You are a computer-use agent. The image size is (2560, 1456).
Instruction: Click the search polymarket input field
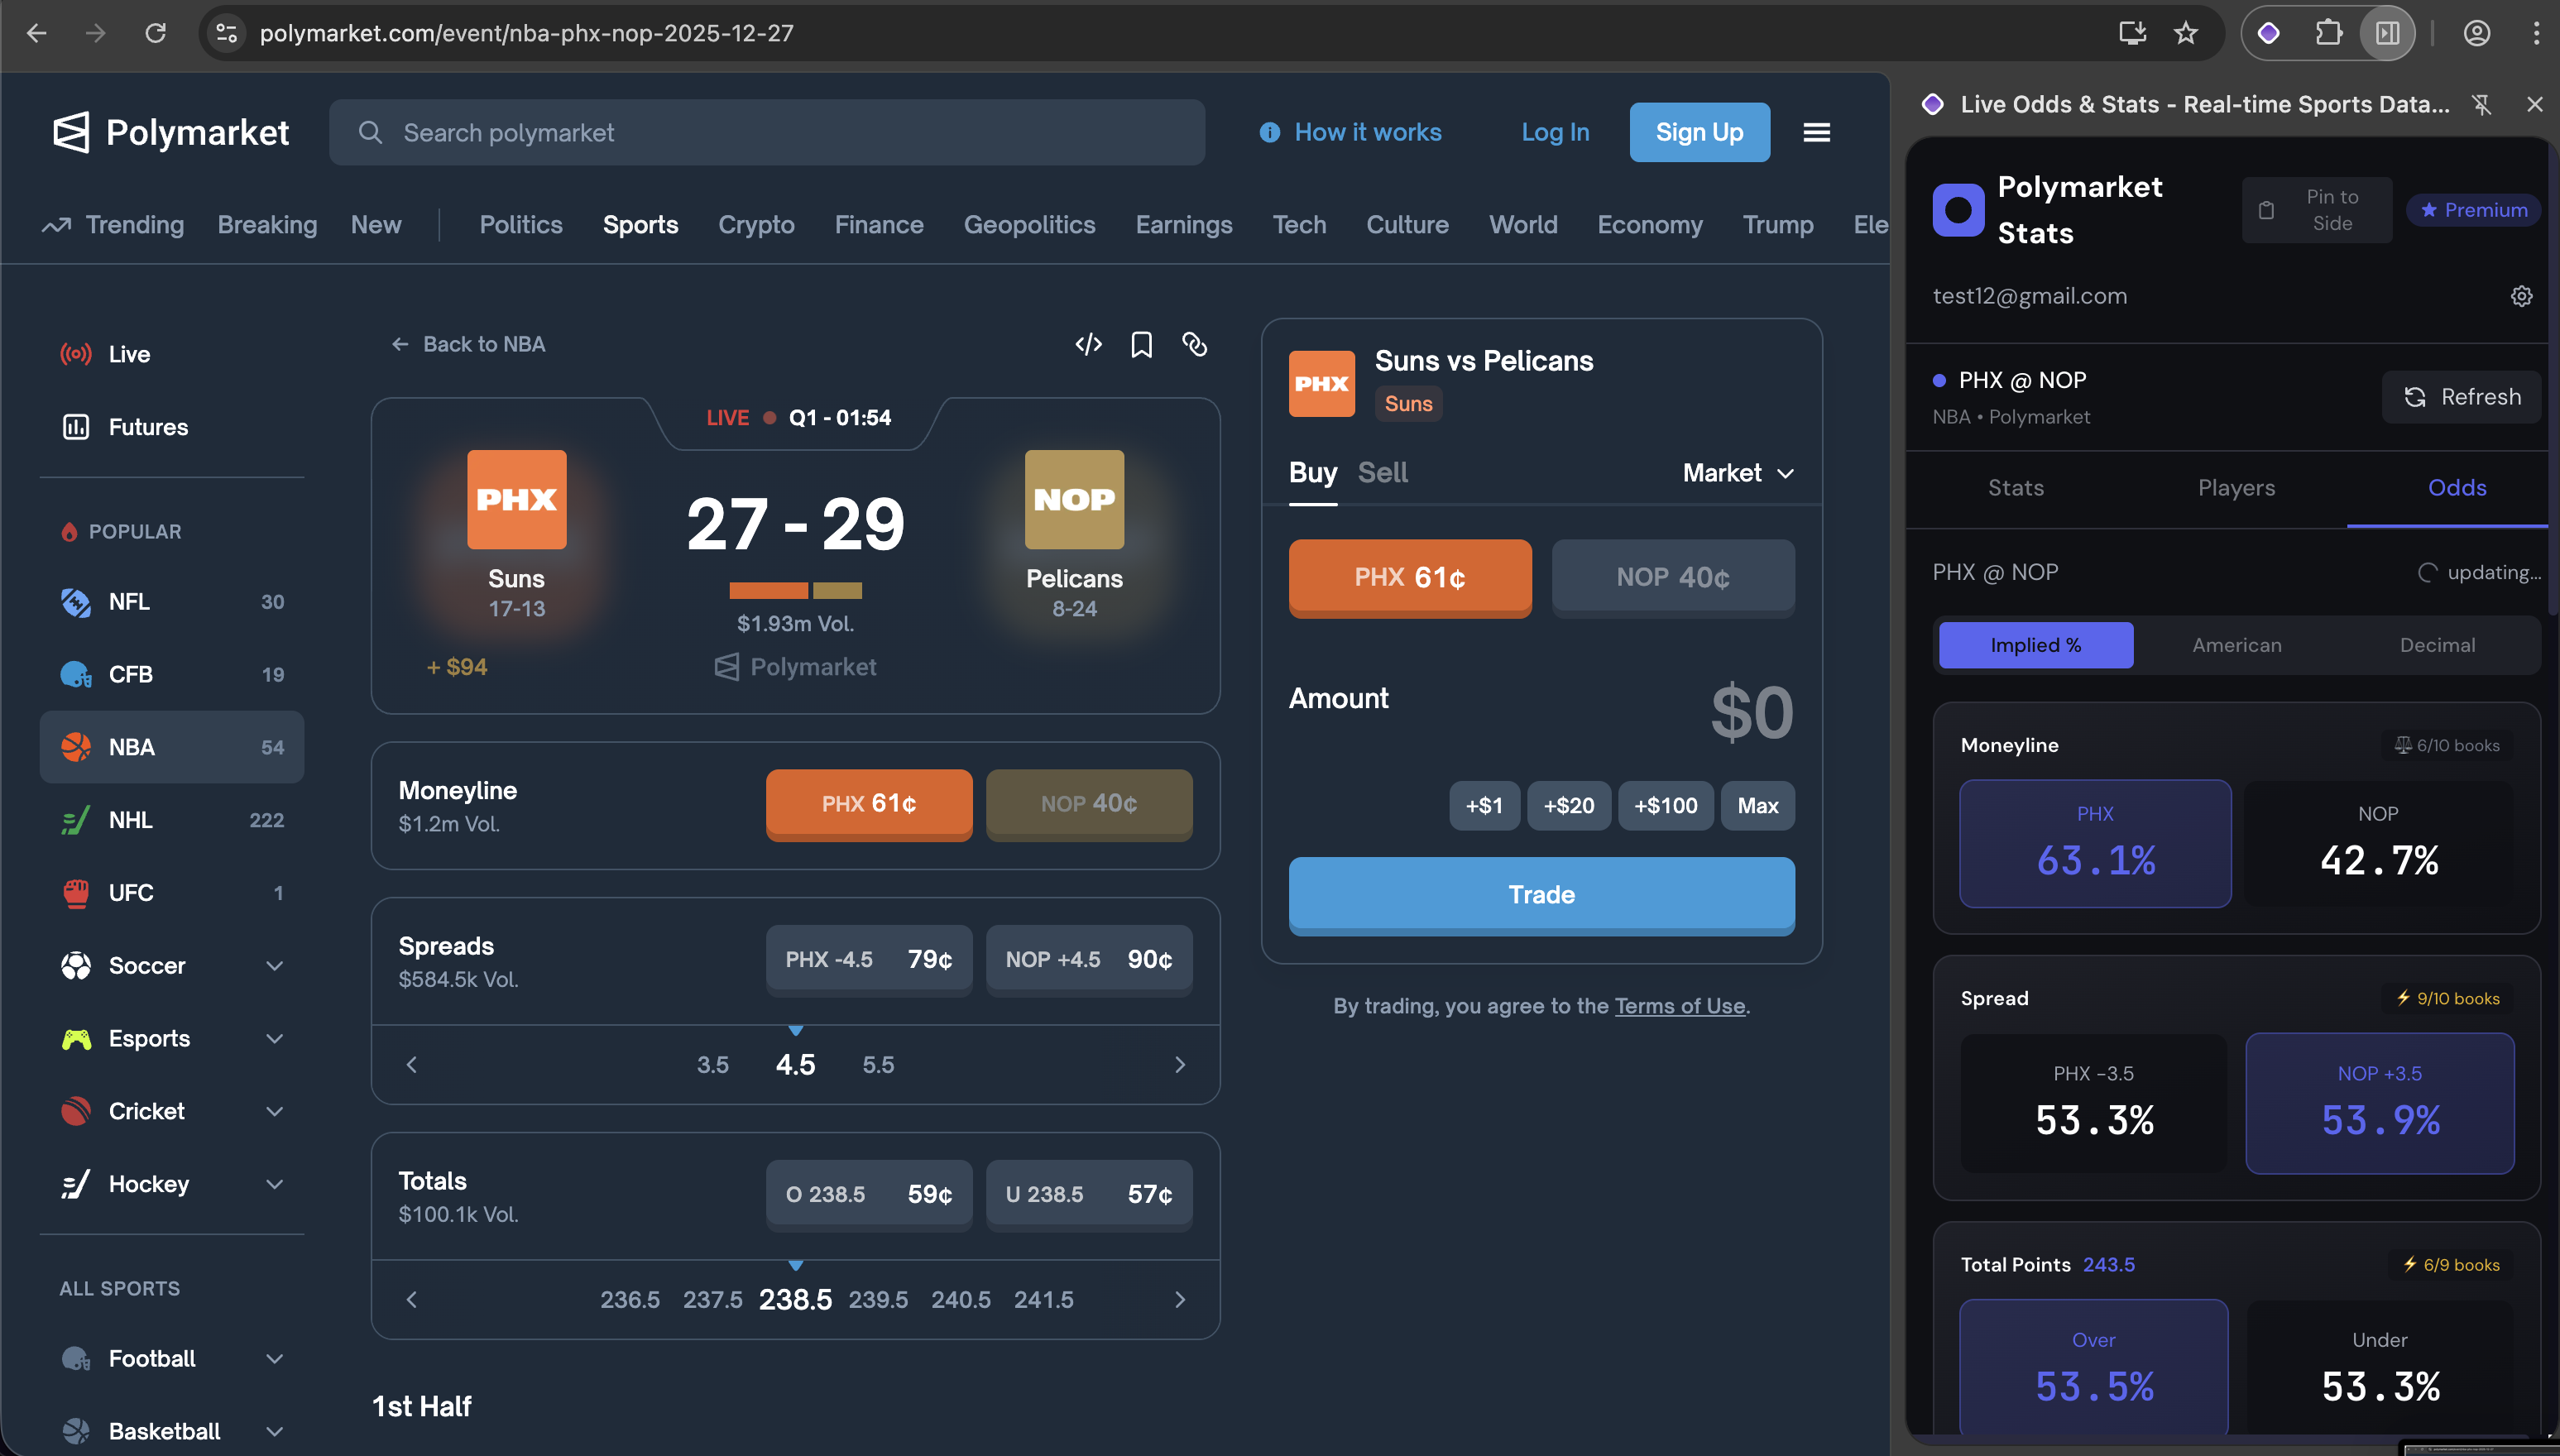(x=766, y=132)
